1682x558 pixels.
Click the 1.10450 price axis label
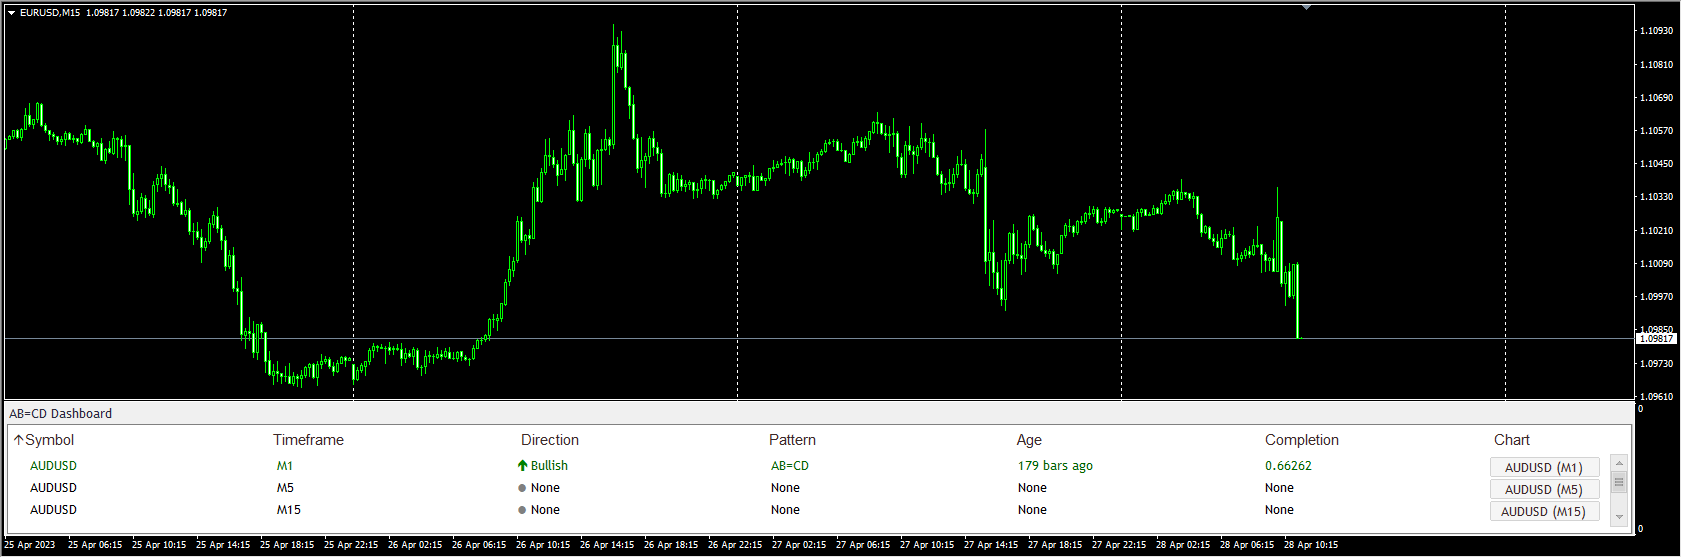[x=1656, y=164]
